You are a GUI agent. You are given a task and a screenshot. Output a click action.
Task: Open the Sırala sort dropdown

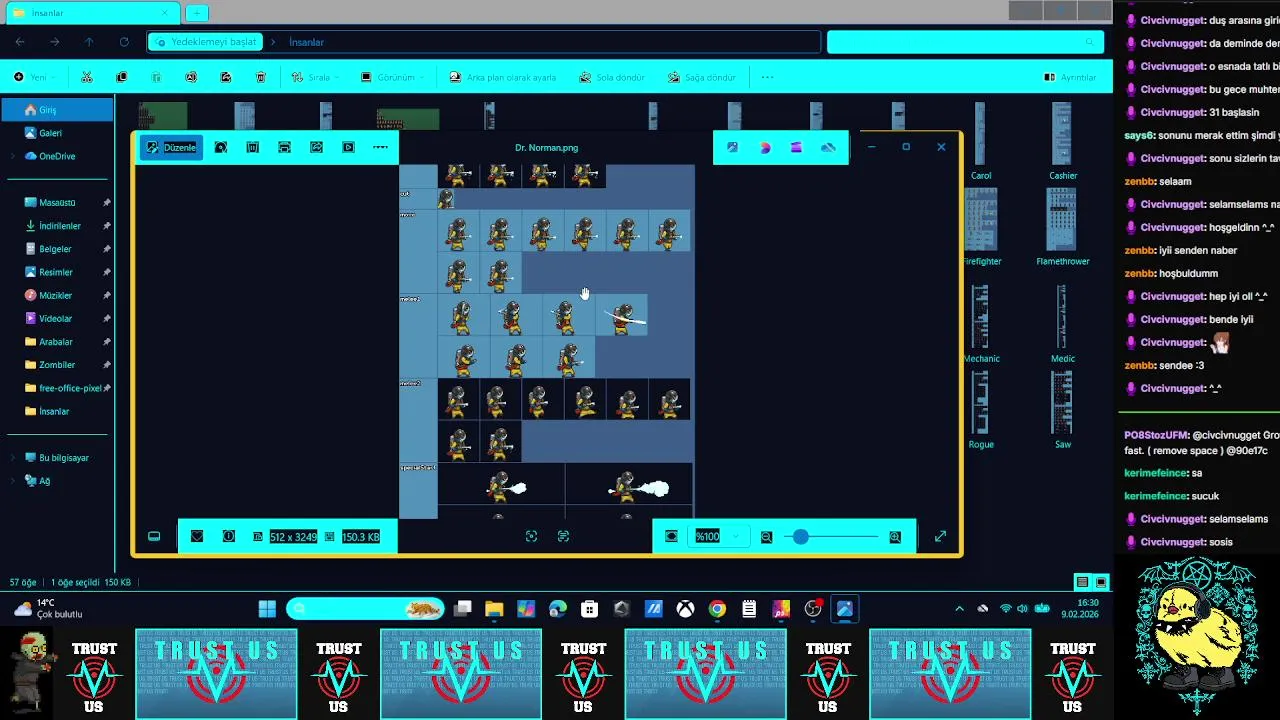[x=315, y=77]
